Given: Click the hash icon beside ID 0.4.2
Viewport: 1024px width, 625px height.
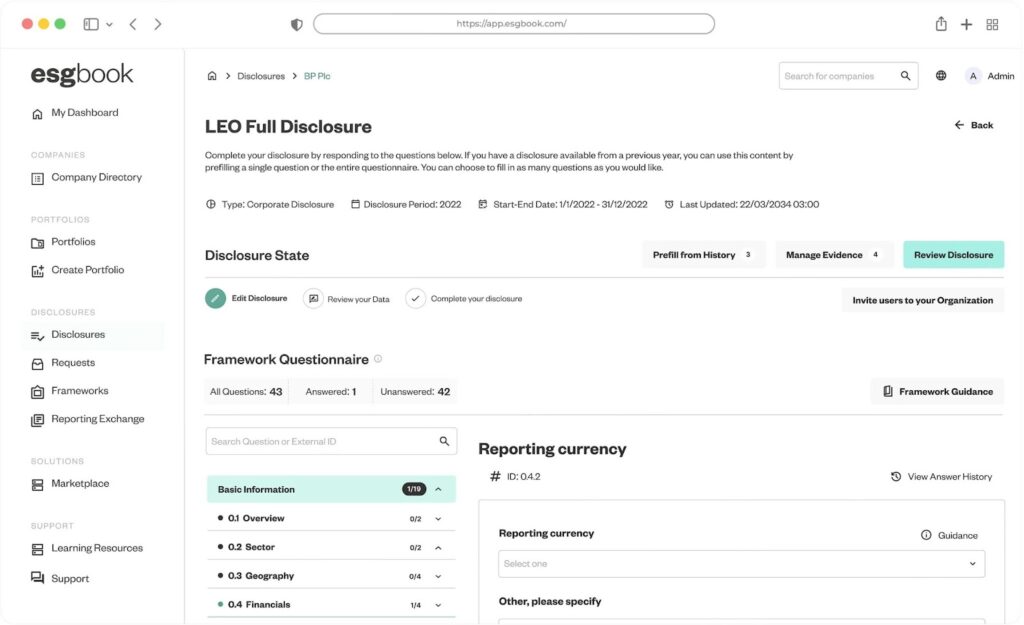Looking at the screenshot, I should tap(495, 476).
